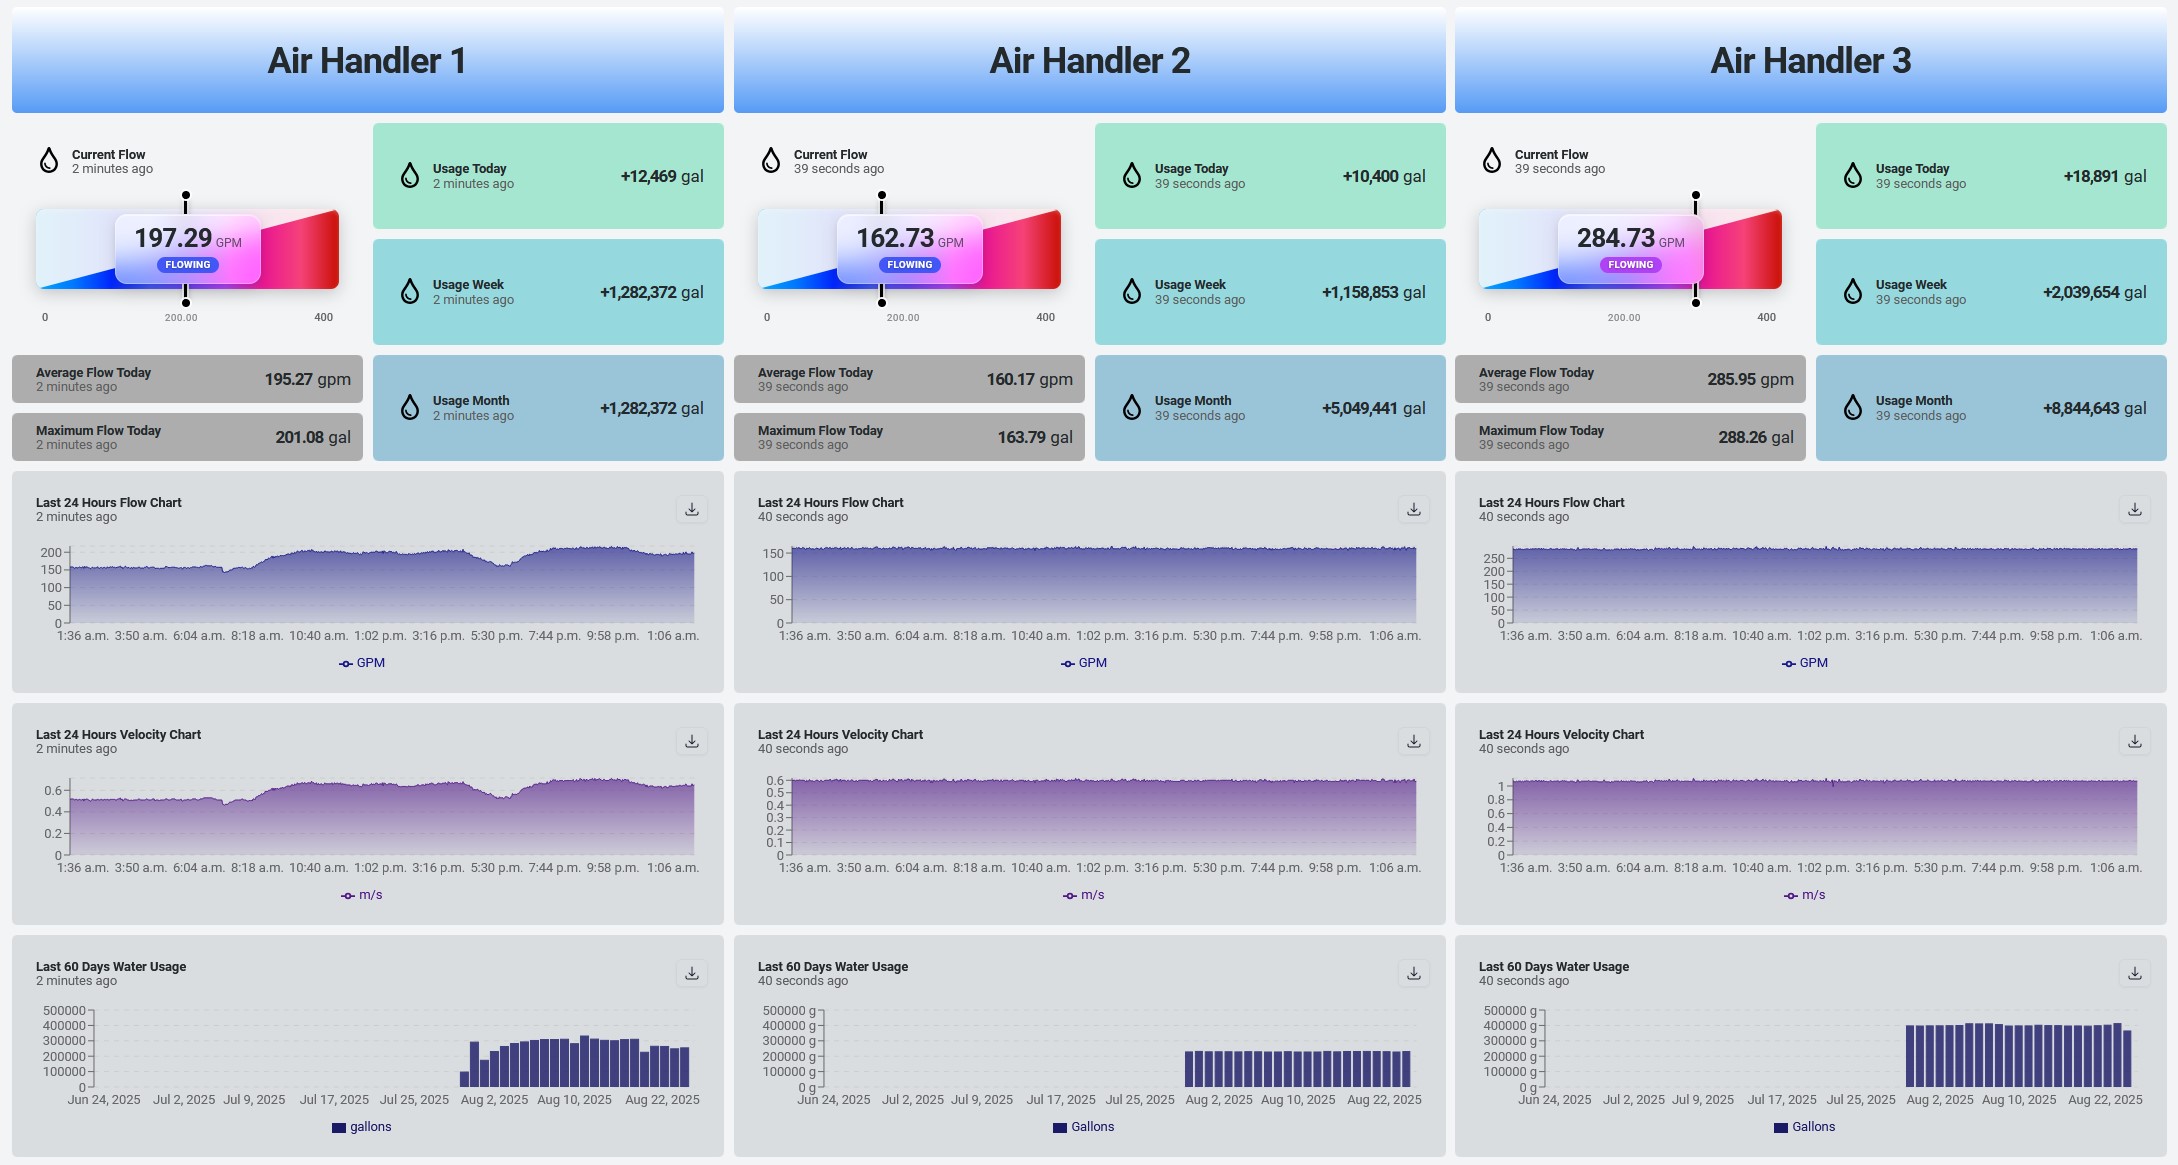Viewport: 2178px width, 1165px height.
Task: Click Air Handler 2 velocity chart area
Action: pos(1103,817)
